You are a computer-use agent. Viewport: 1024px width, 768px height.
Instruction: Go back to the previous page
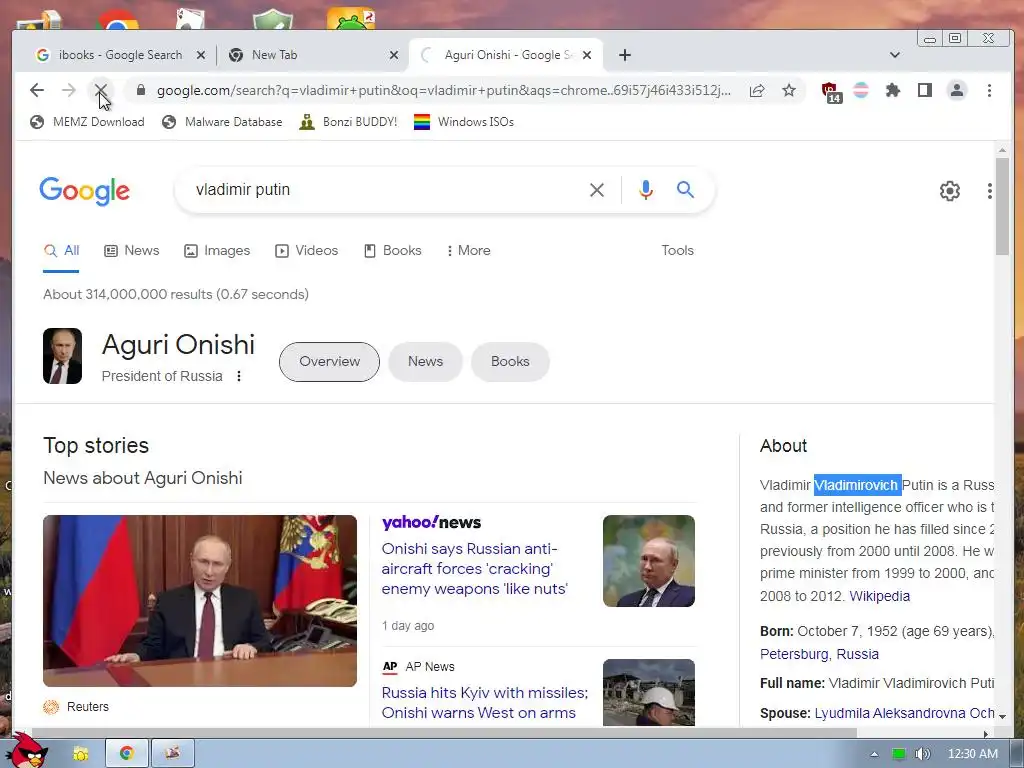[37, 90]
